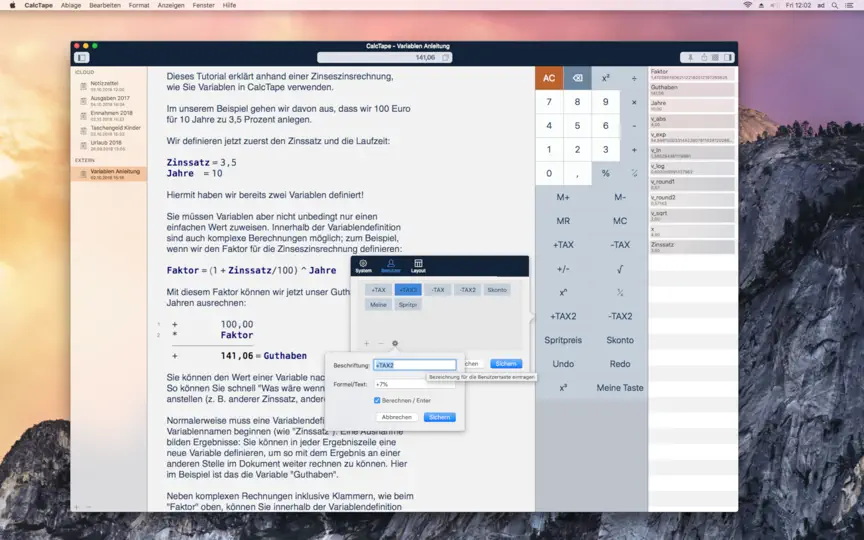Toggle the keypad grid icon in toolbar
The height and width of the screenshot is (540, 864).
pos(715,57)
